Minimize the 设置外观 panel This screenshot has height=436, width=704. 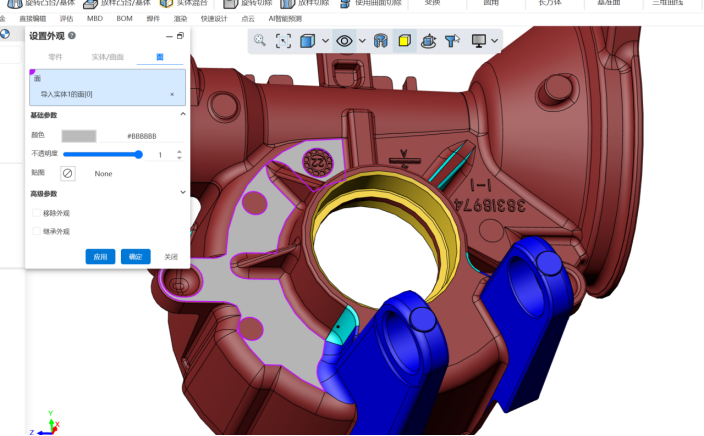(x=169, y=36)
